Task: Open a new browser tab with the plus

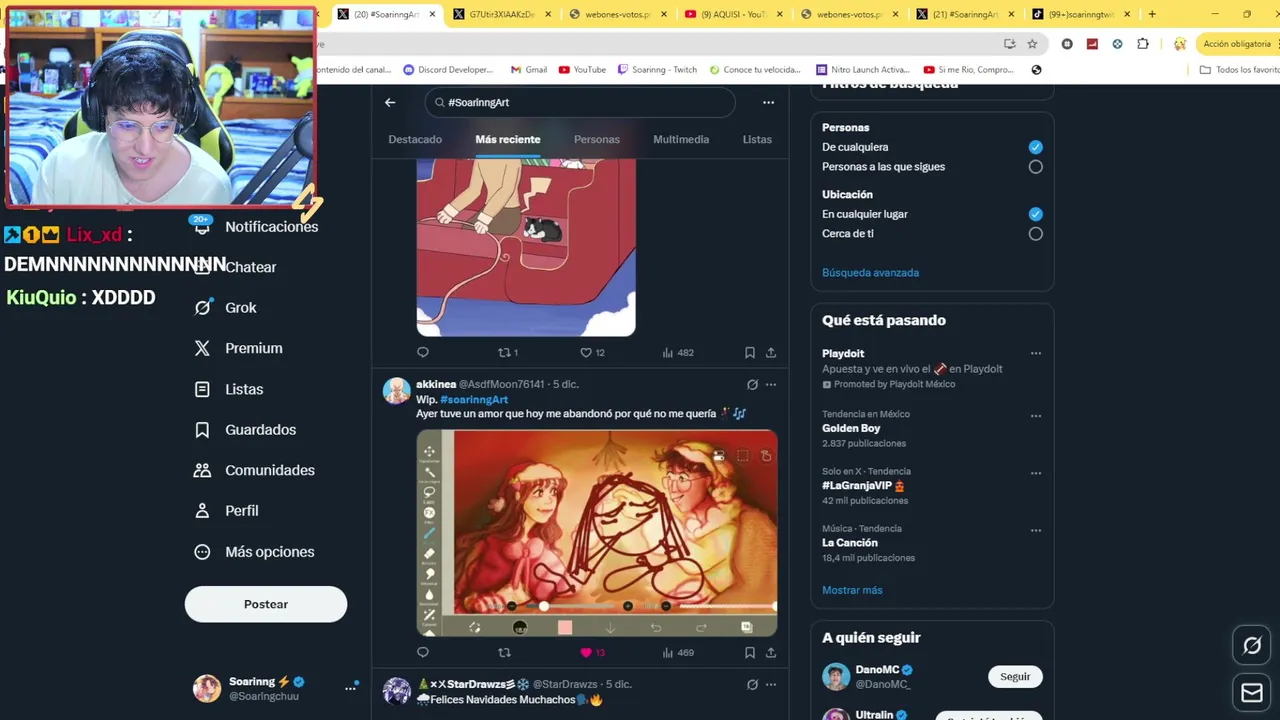Action: (1152, 14)
